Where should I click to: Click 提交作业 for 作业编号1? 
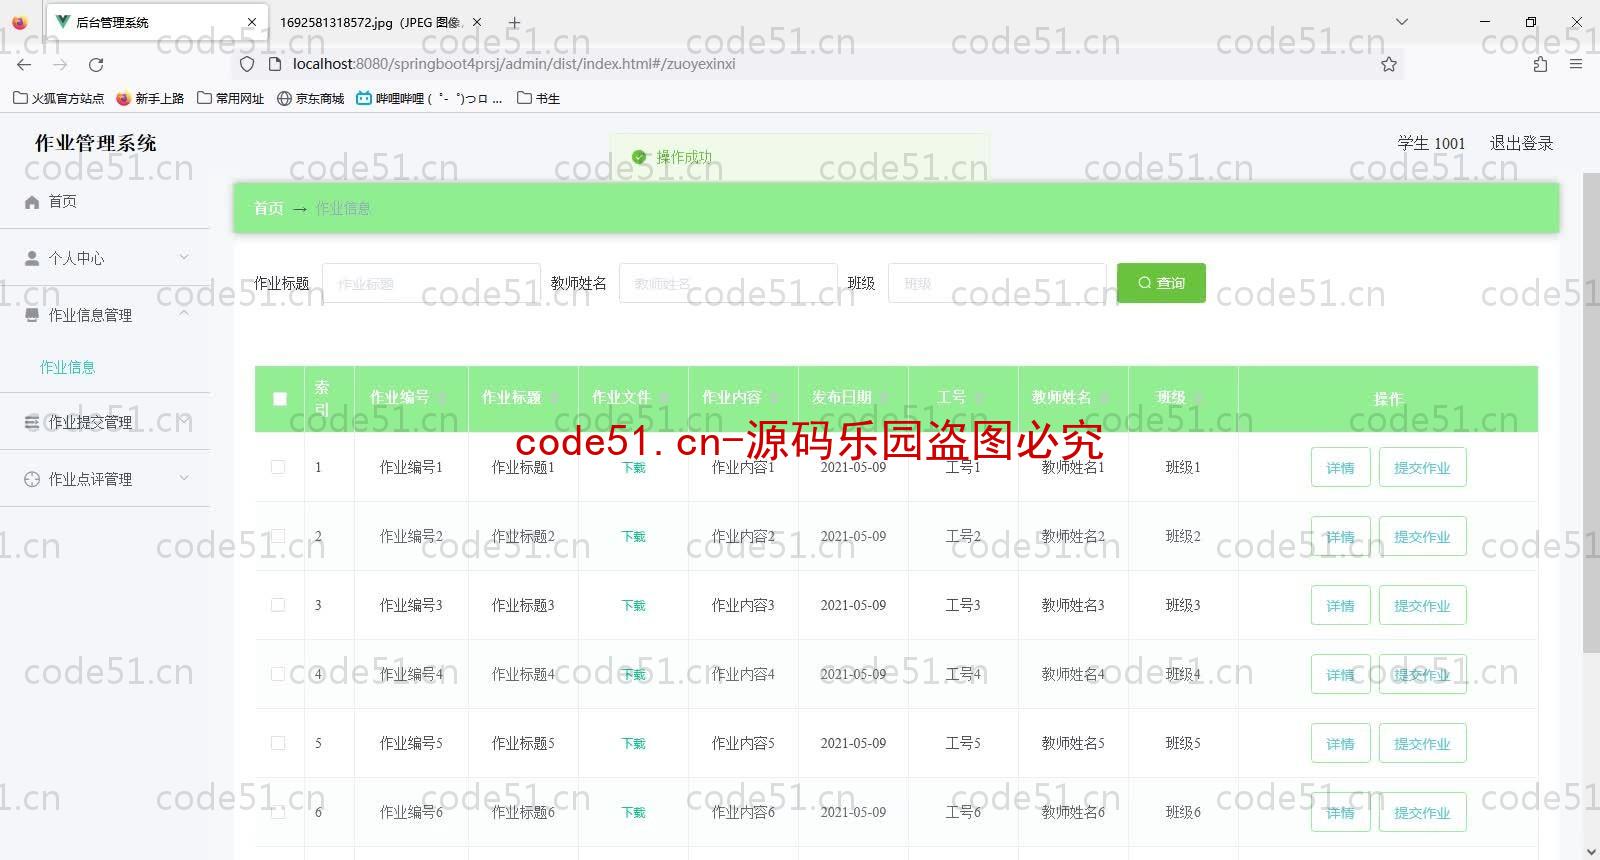1422,467
